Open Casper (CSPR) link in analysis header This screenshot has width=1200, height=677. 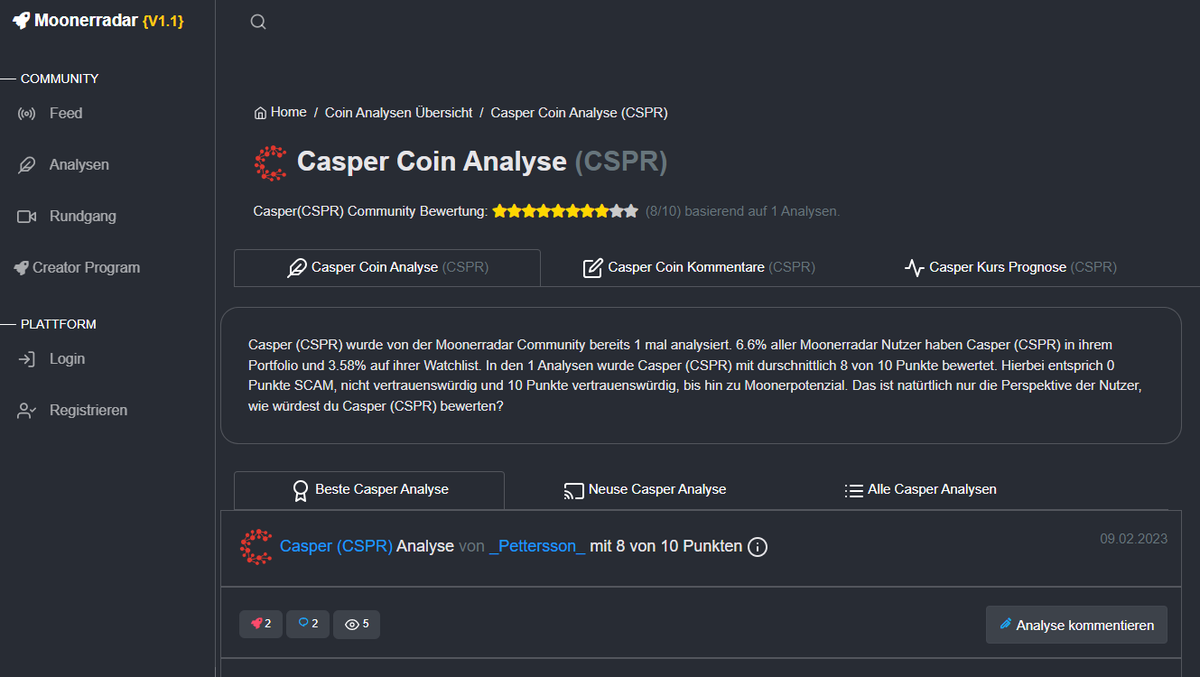click(x=336, y=547)
